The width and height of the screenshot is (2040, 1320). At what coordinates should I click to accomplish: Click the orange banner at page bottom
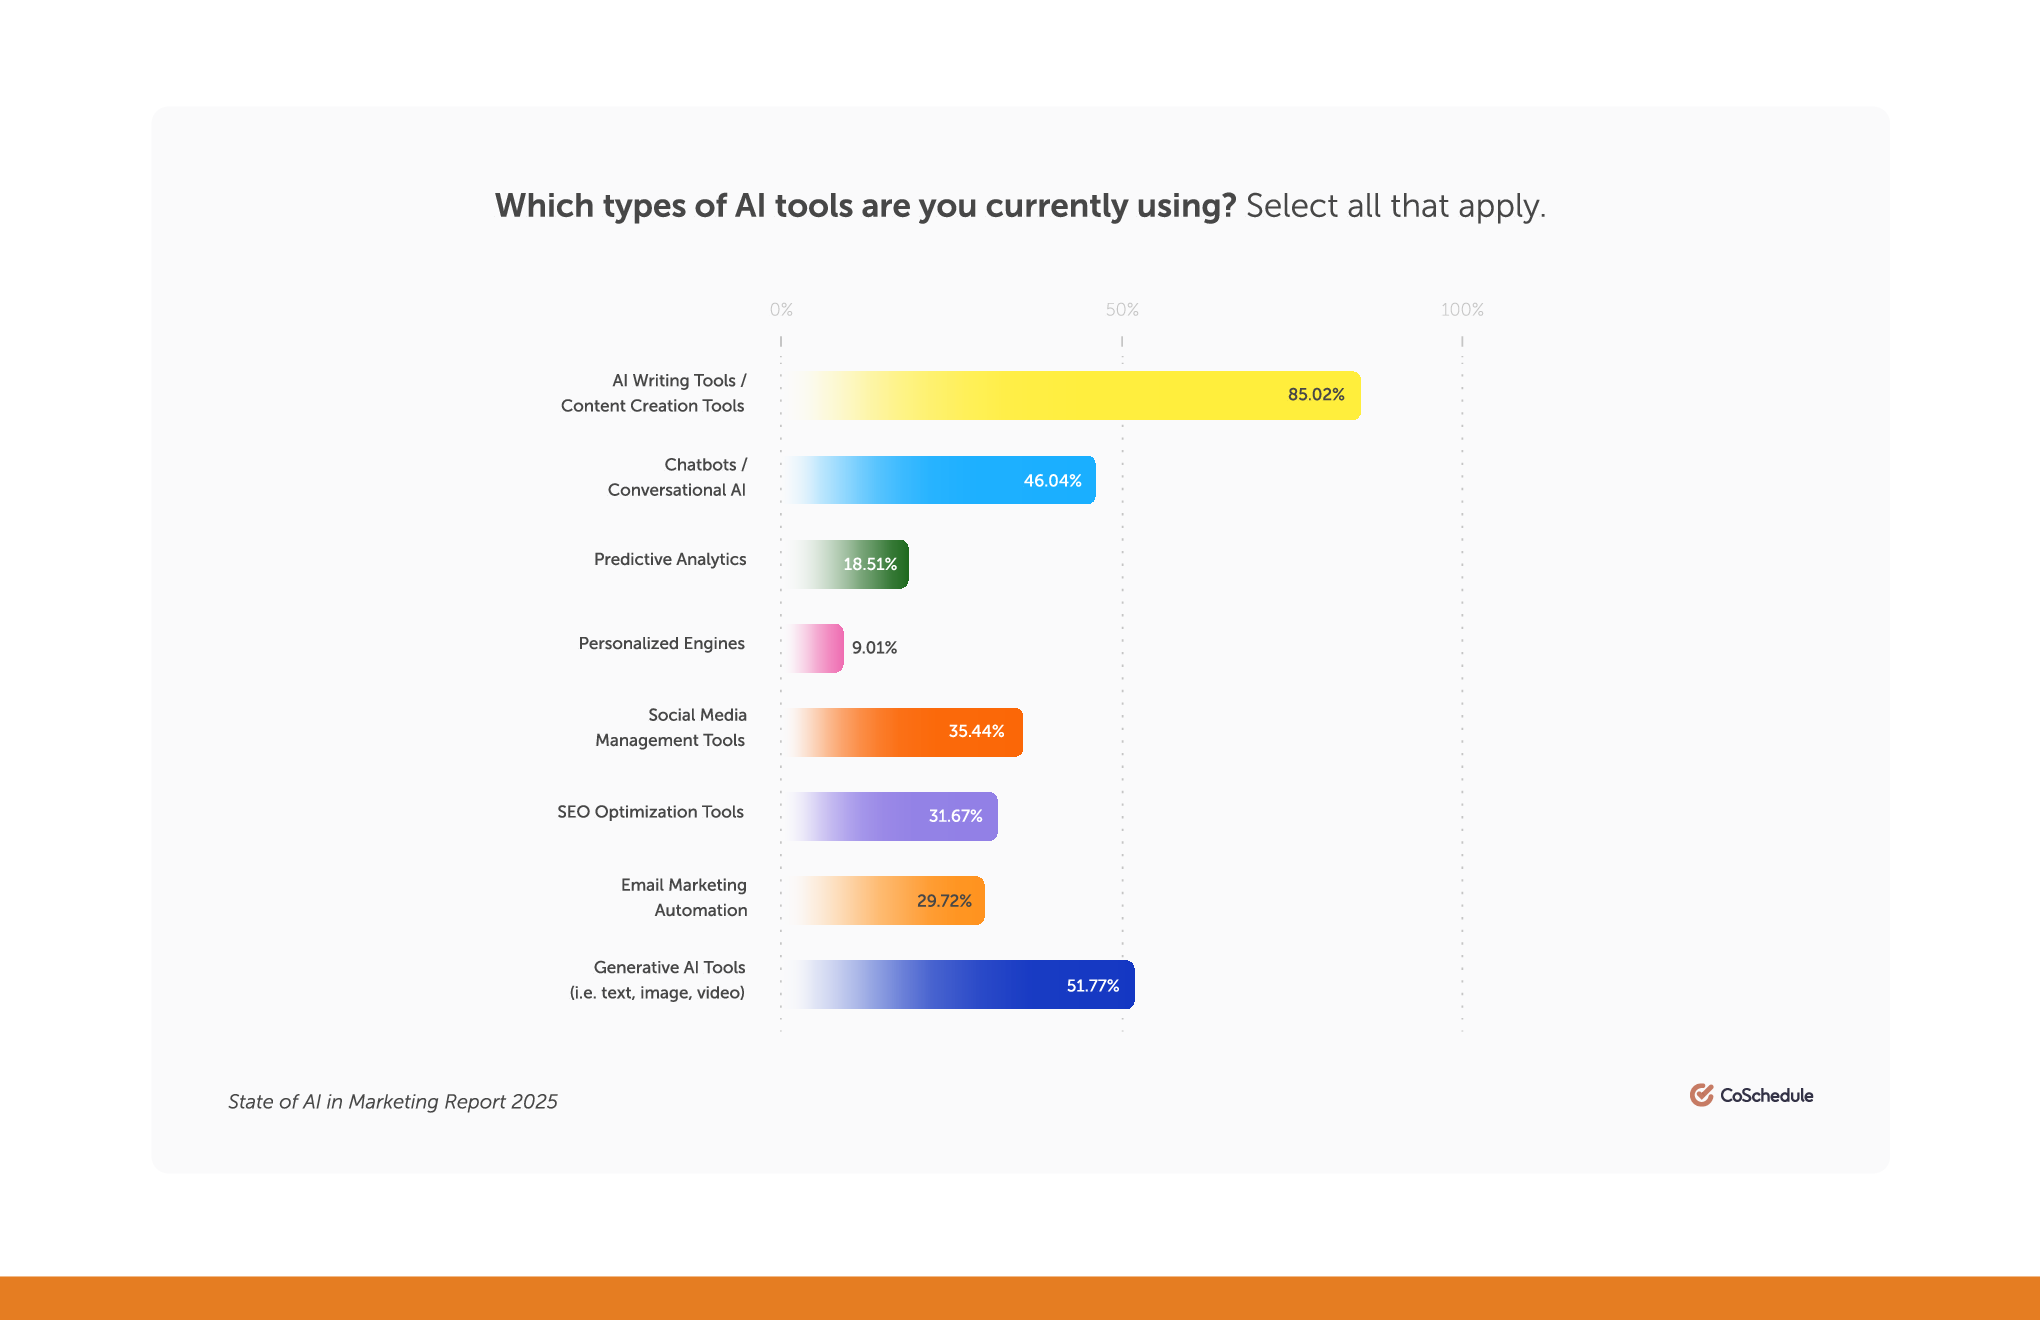pos(1020,1298)
